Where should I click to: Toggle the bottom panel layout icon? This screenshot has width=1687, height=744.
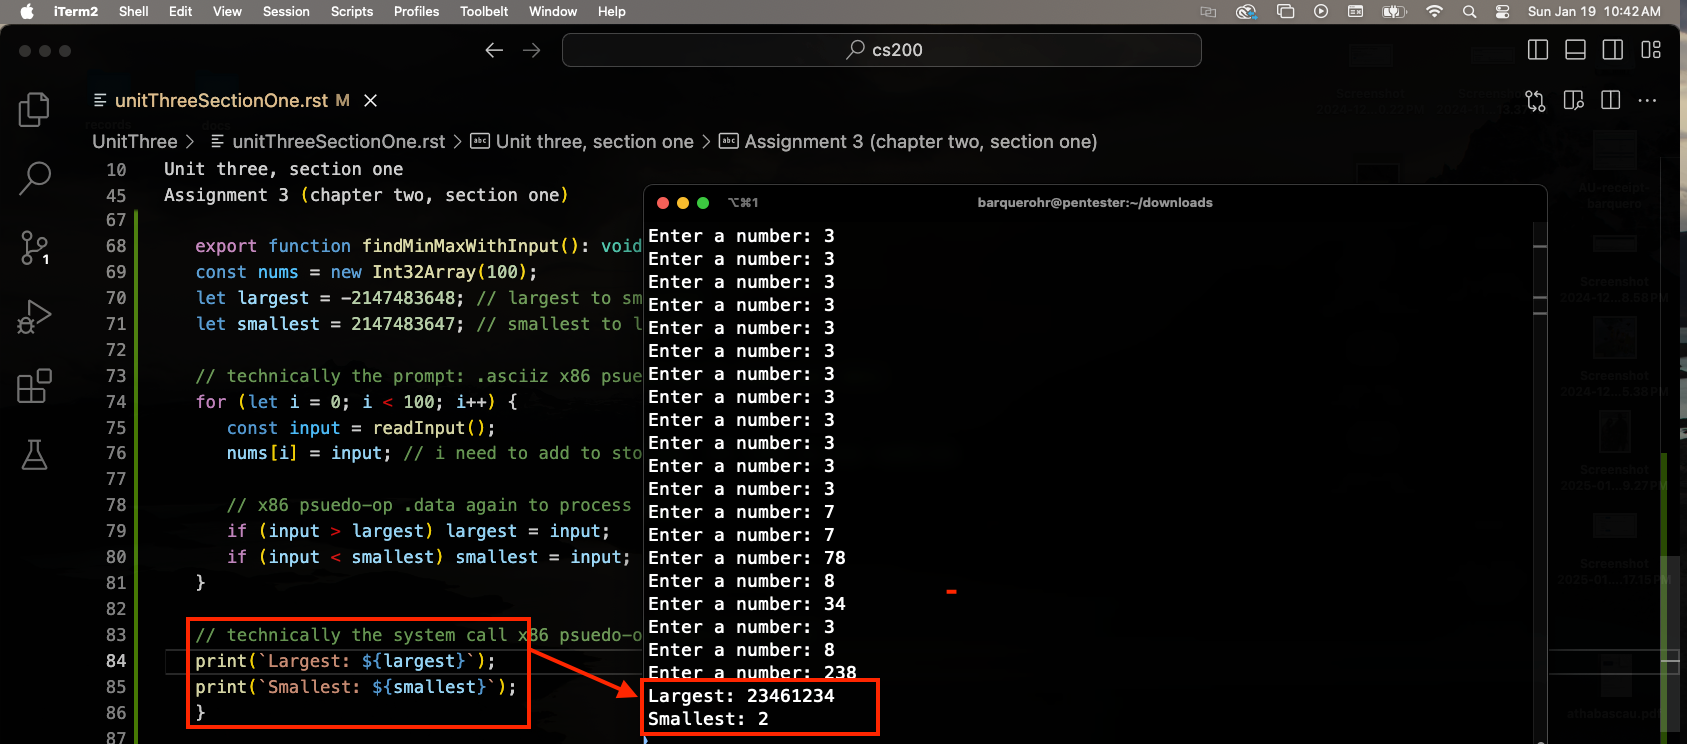(1575, 50)
